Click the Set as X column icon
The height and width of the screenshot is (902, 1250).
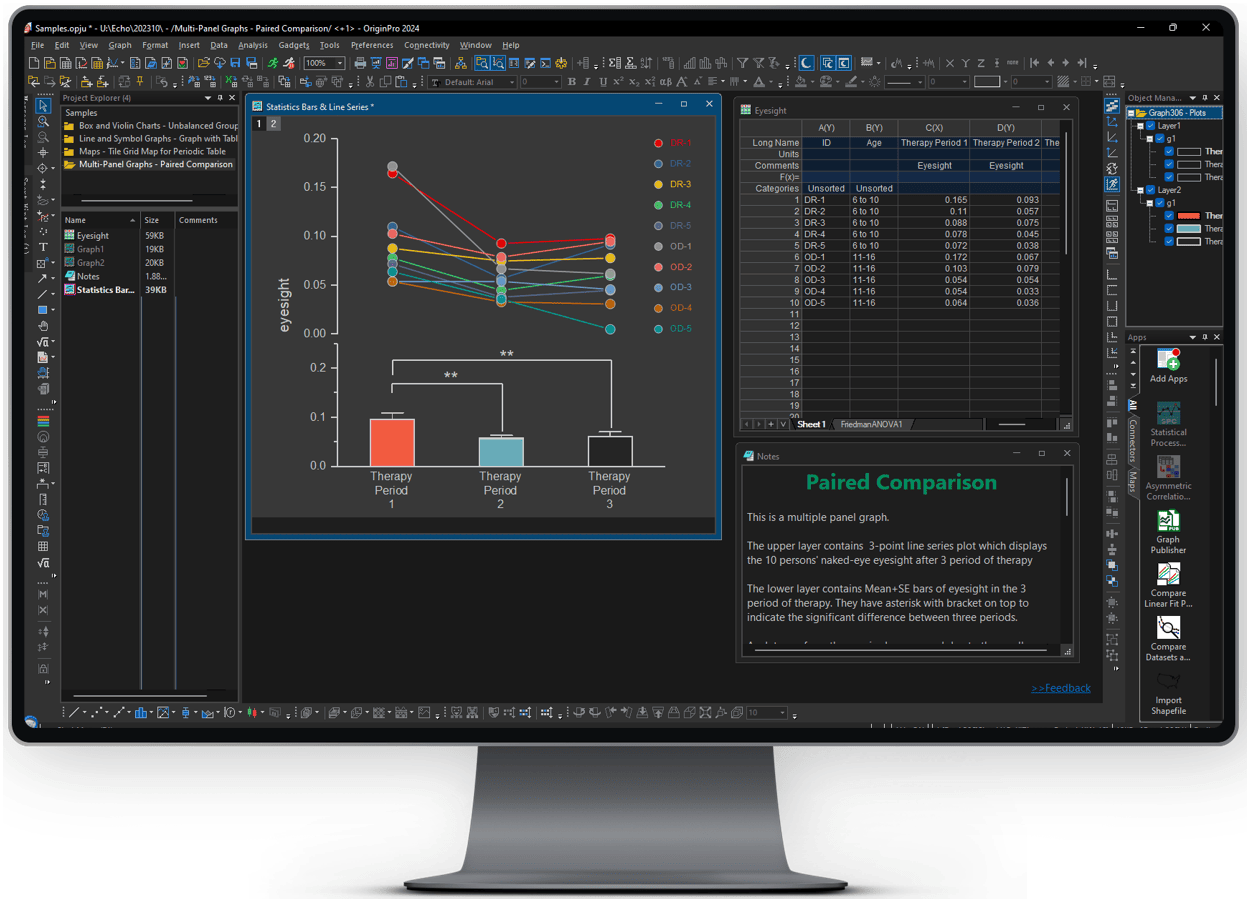coord(949,63)
